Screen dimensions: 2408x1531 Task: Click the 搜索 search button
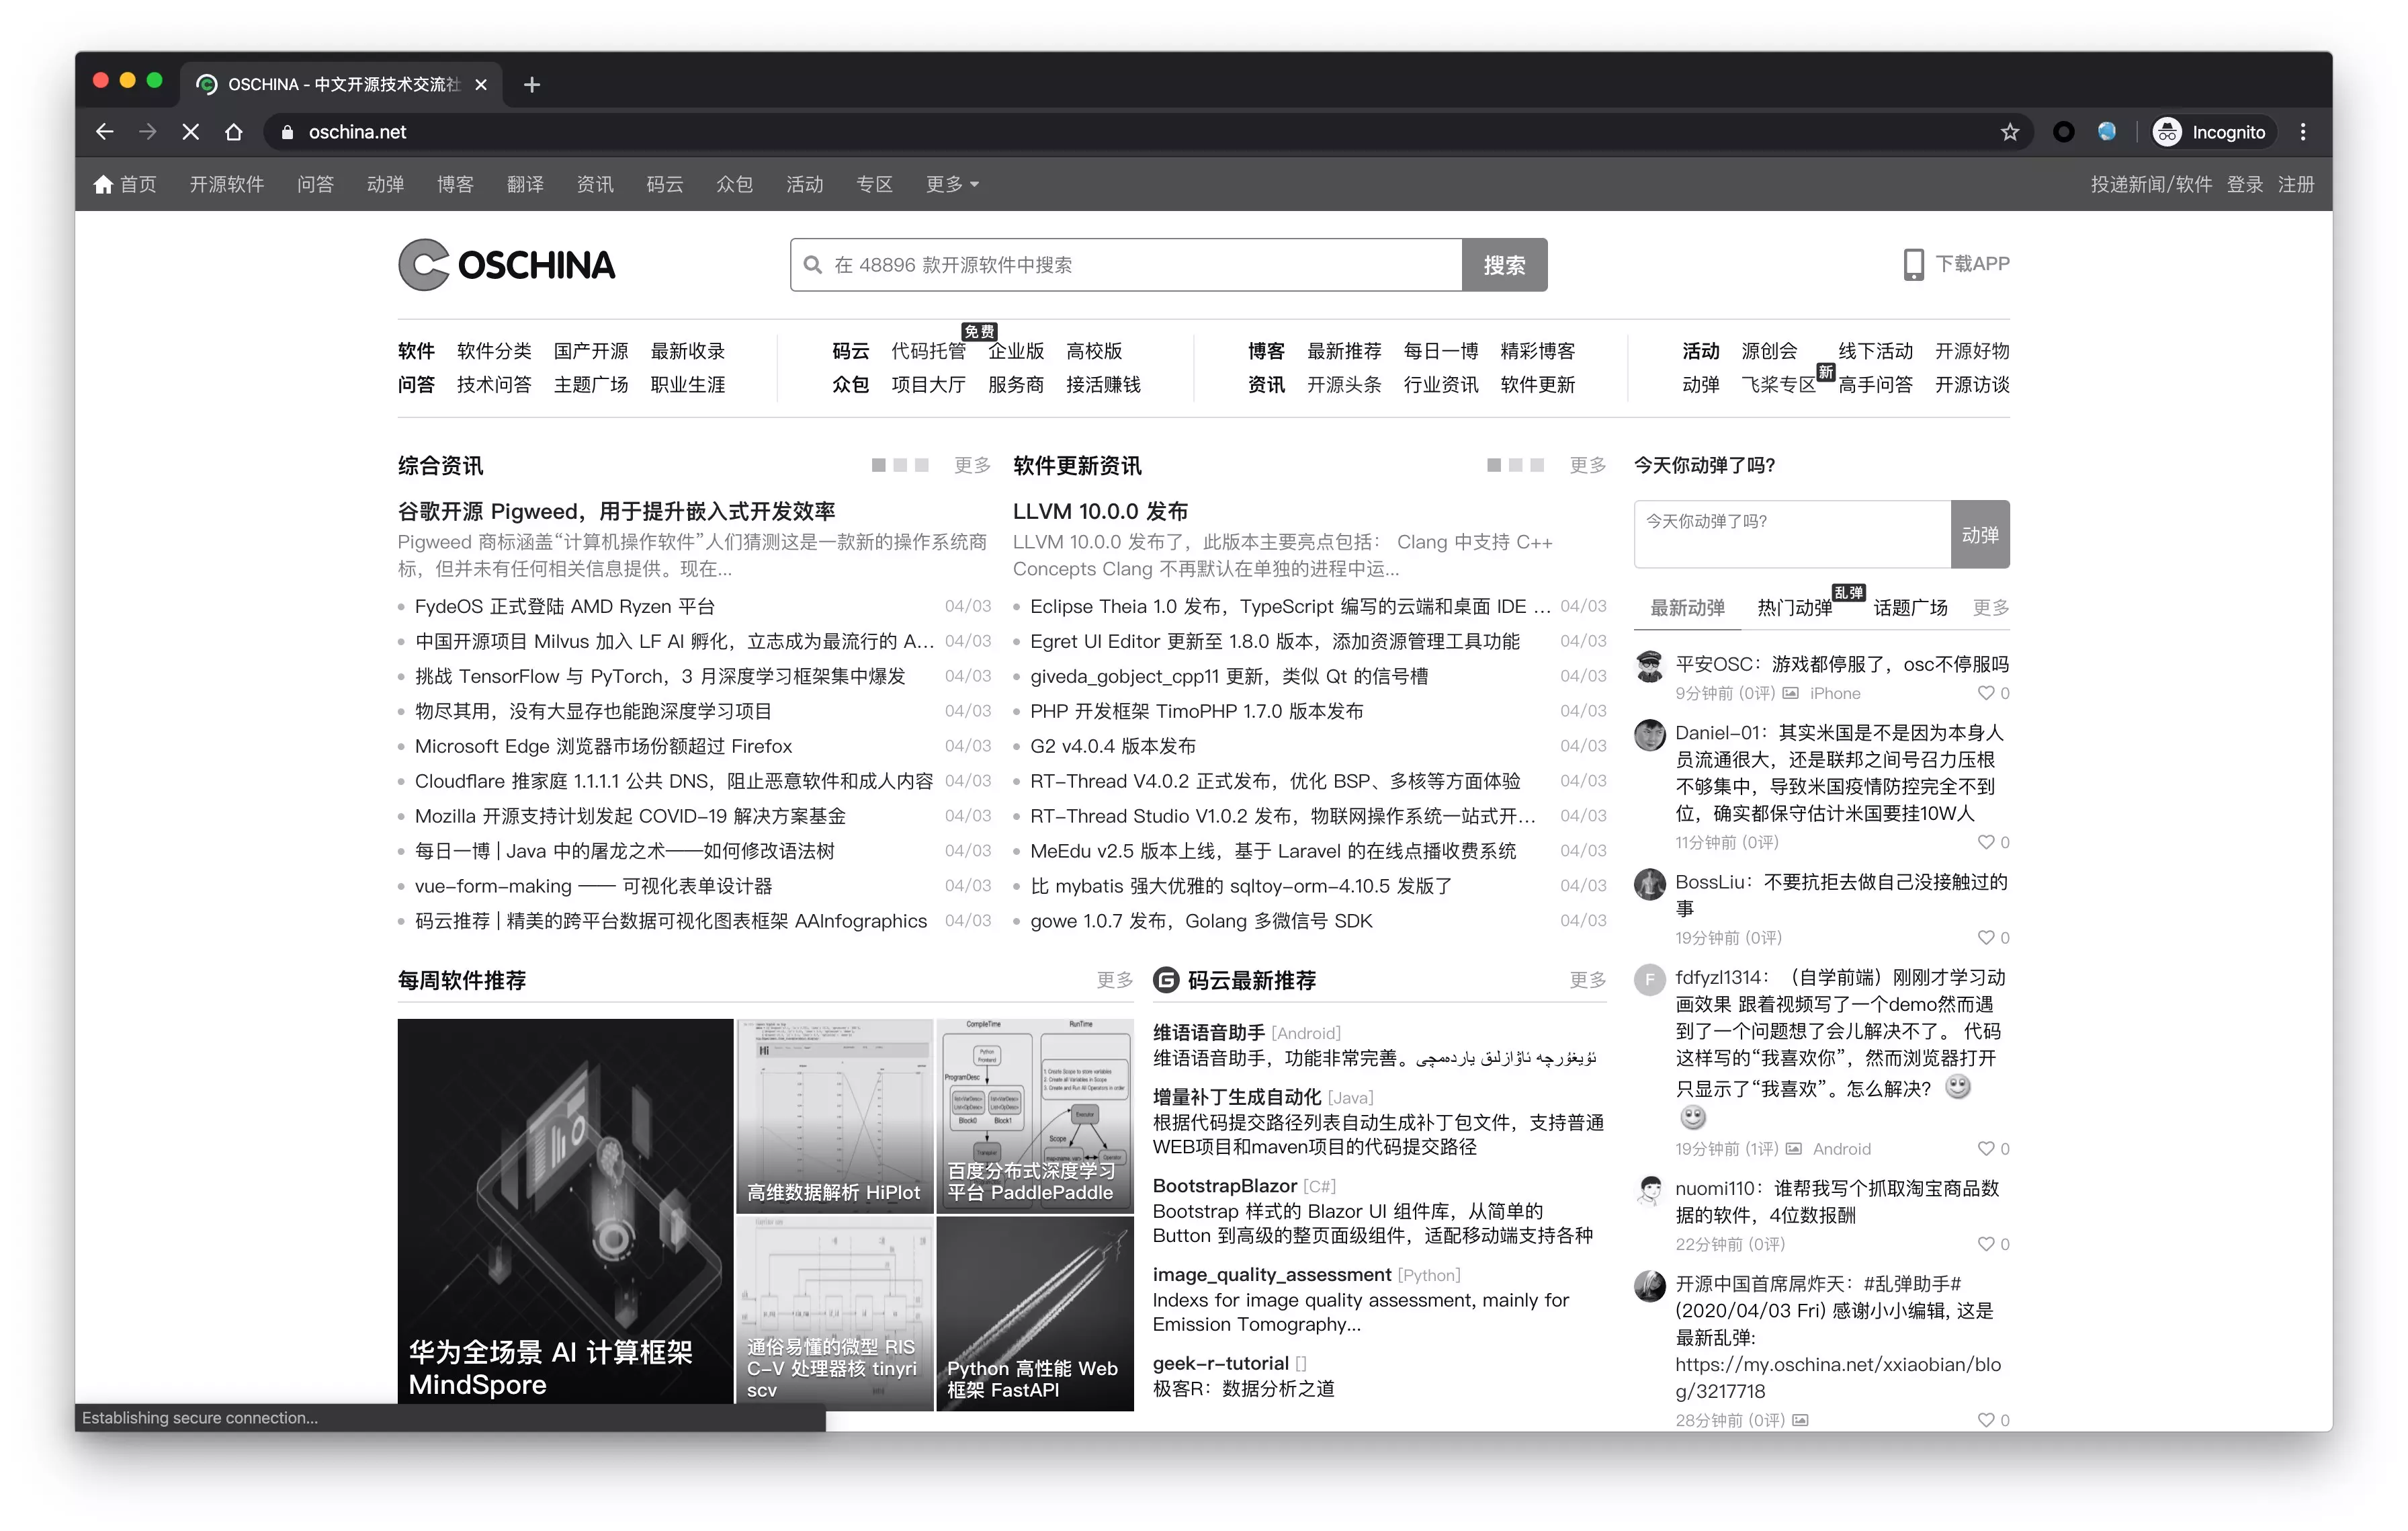(x=1505, y=265)
